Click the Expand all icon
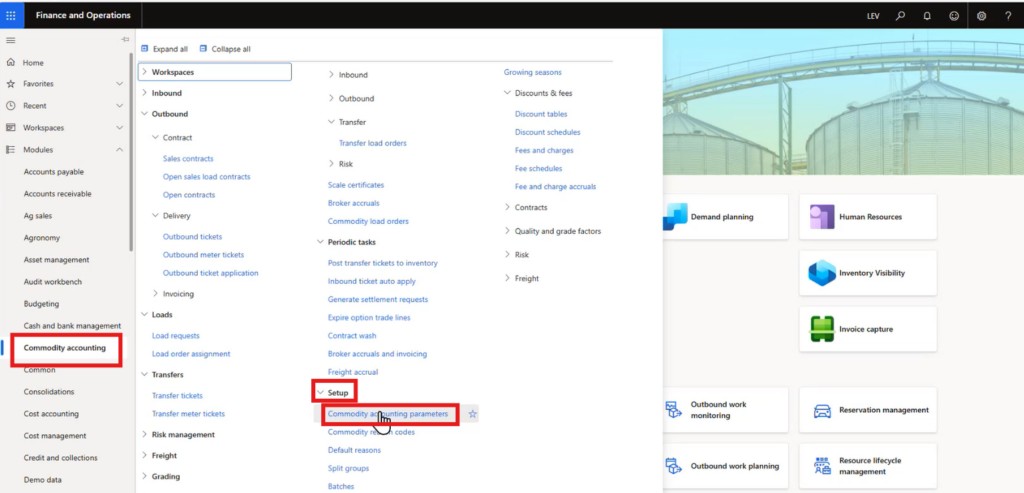Viewport: 1024px width, 493px height. (x=145, y=49)
